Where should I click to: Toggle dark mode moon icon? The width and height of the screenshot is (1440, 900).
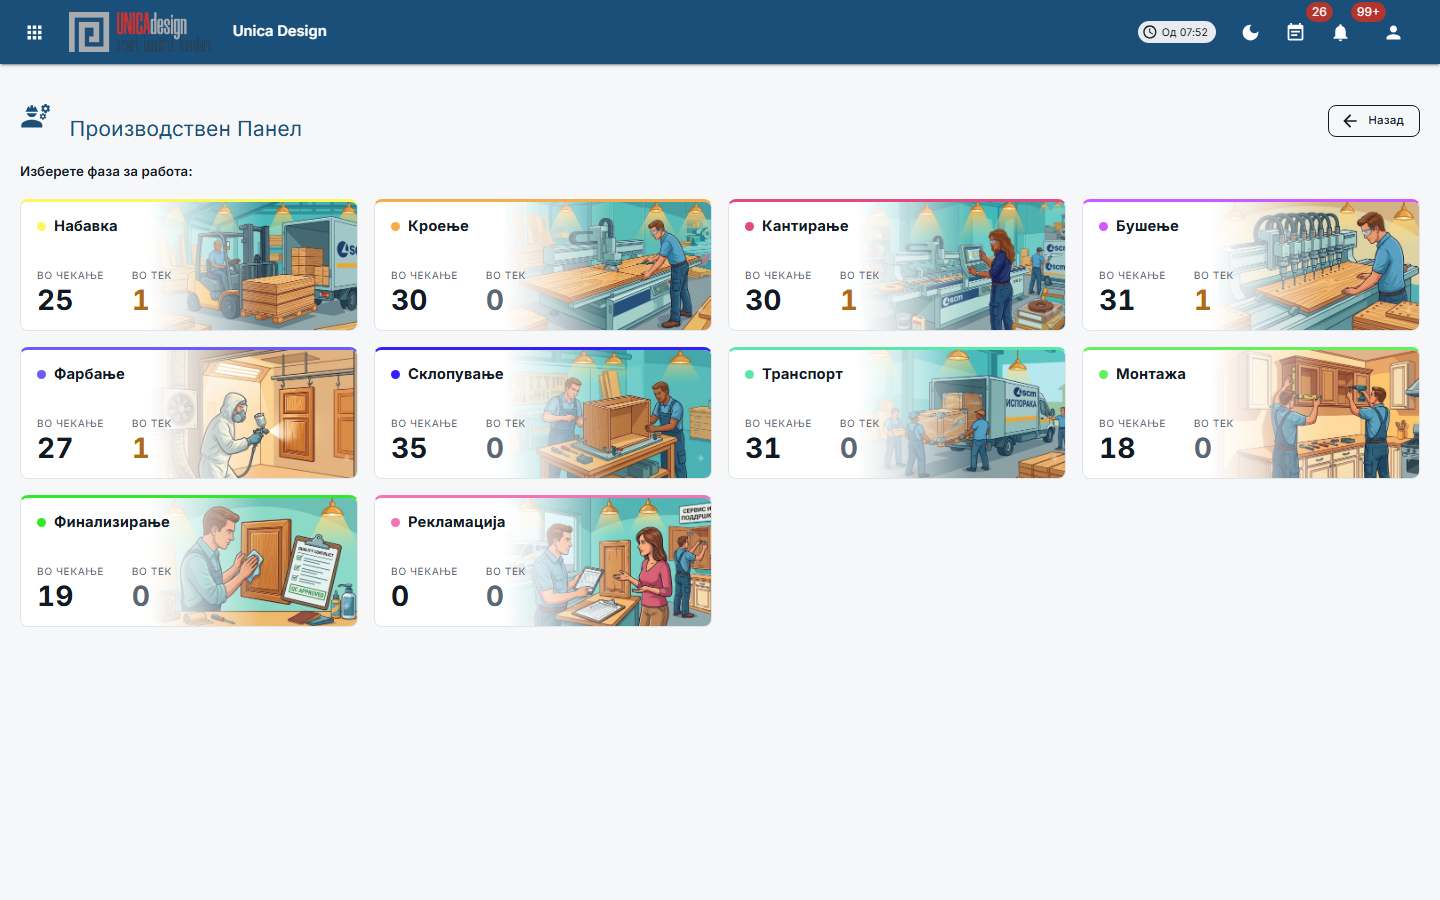point(1250,32)
